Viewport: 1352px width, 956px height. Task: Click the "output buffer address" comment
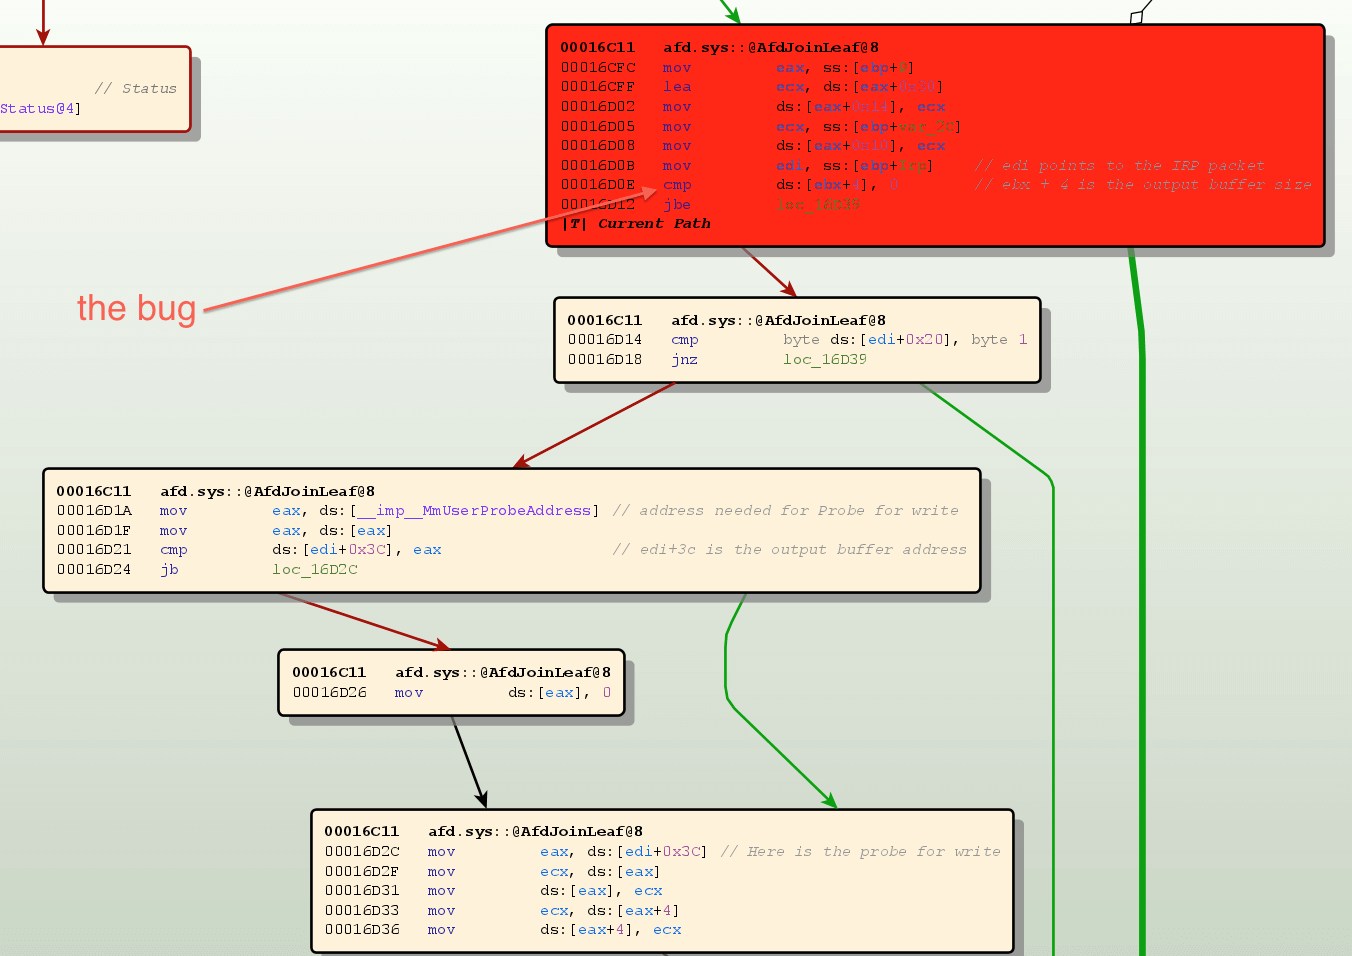[x=789, y=550]
